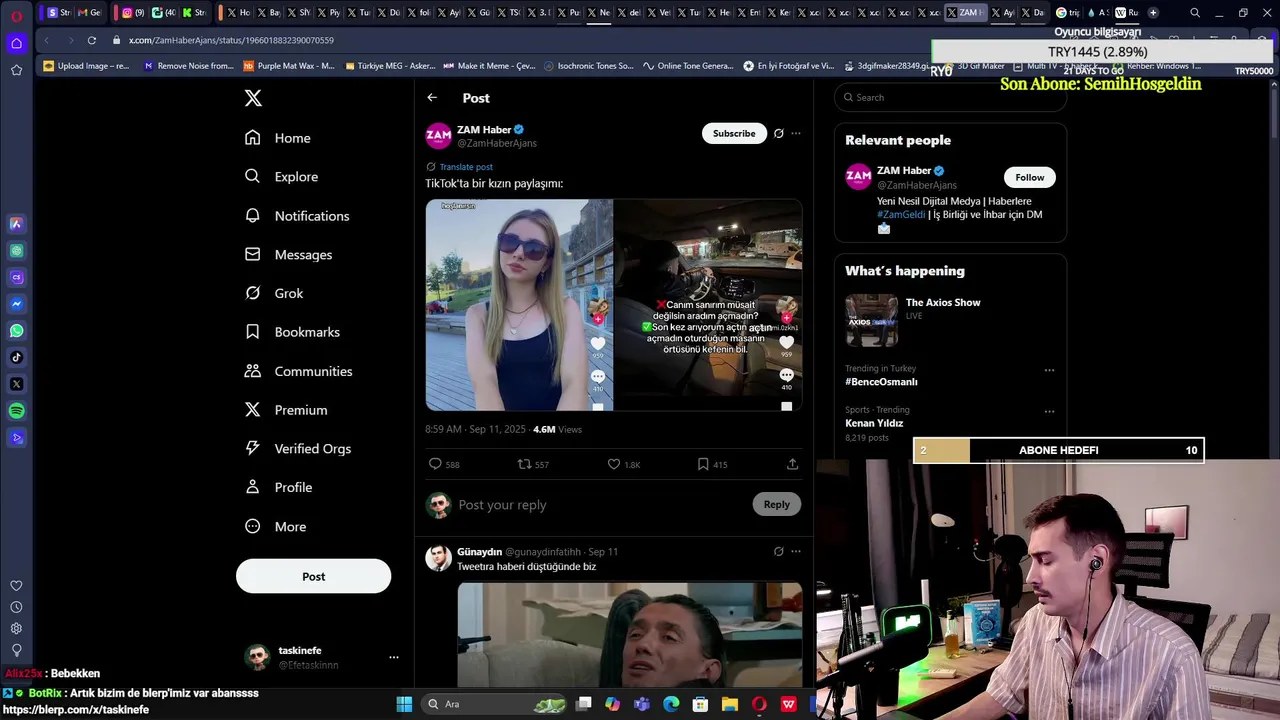Click taskbar Ara search box
This screenshot has width=1280, height=720.
[496, 704]
